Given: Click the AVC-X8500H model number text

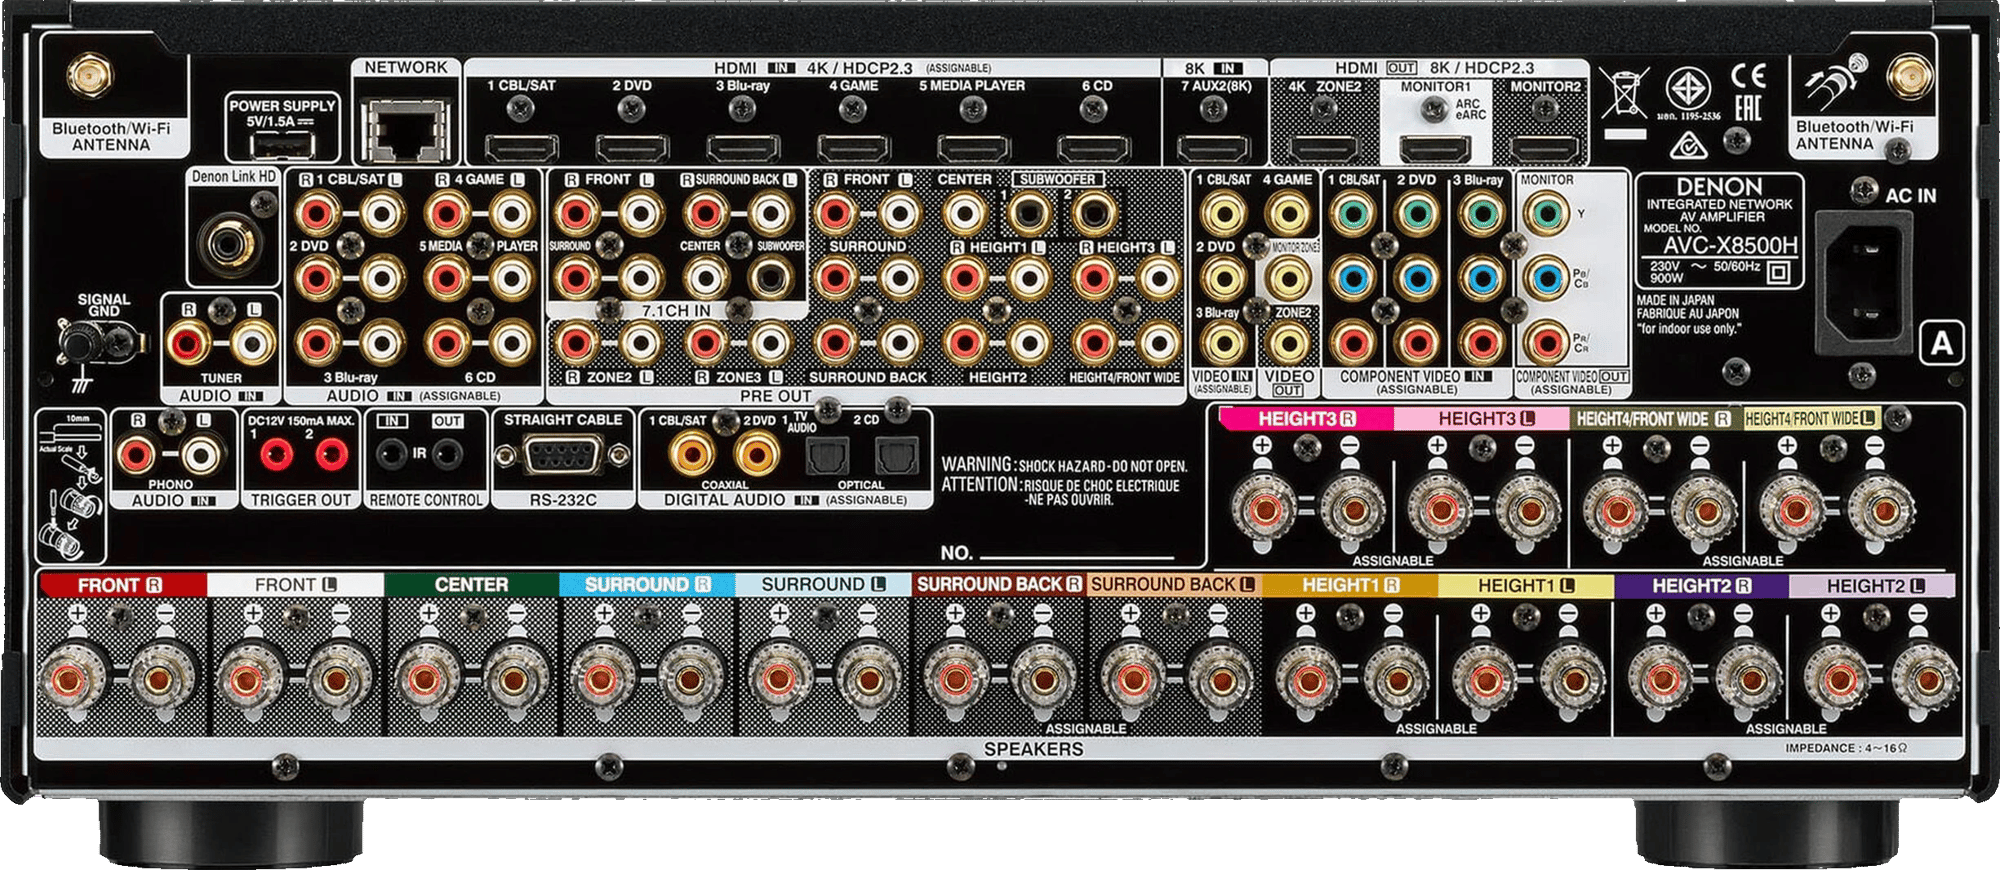Looking at the screenshot, I should click(1730, 245).
